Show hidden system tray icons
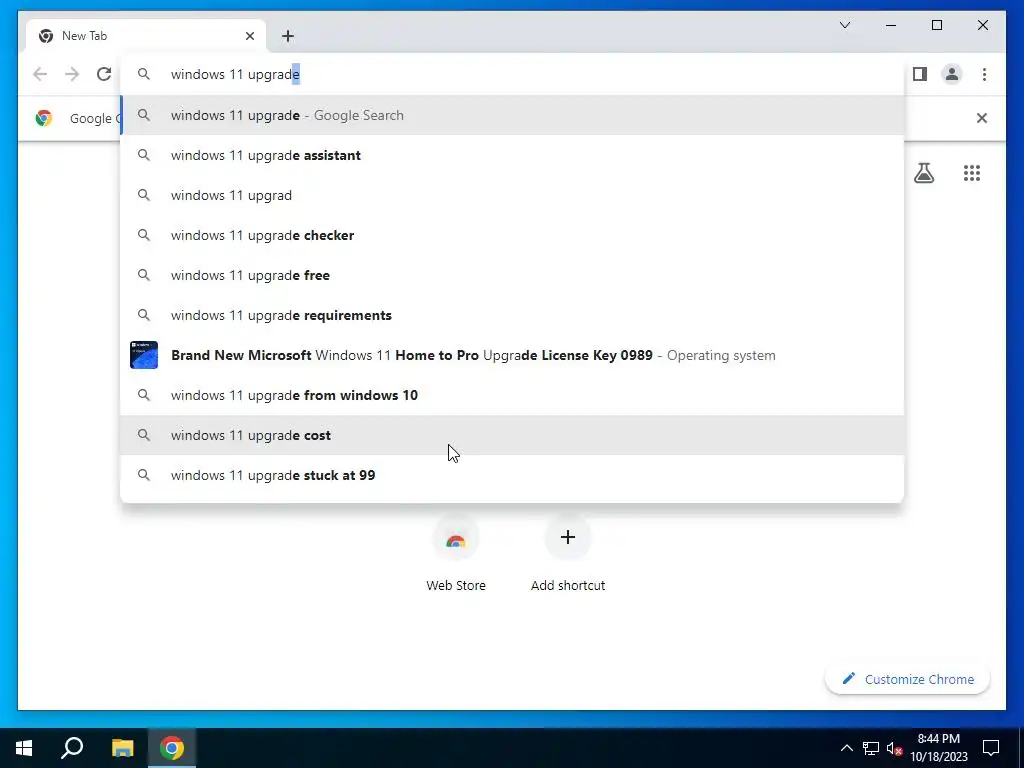The height and width of the screenshot is (768, 1024). coord(846,748)
